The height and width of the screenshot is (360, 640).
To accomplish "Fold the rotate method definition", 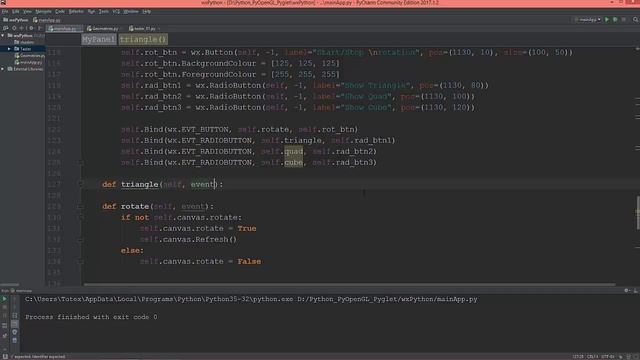I will coord(80,207).
